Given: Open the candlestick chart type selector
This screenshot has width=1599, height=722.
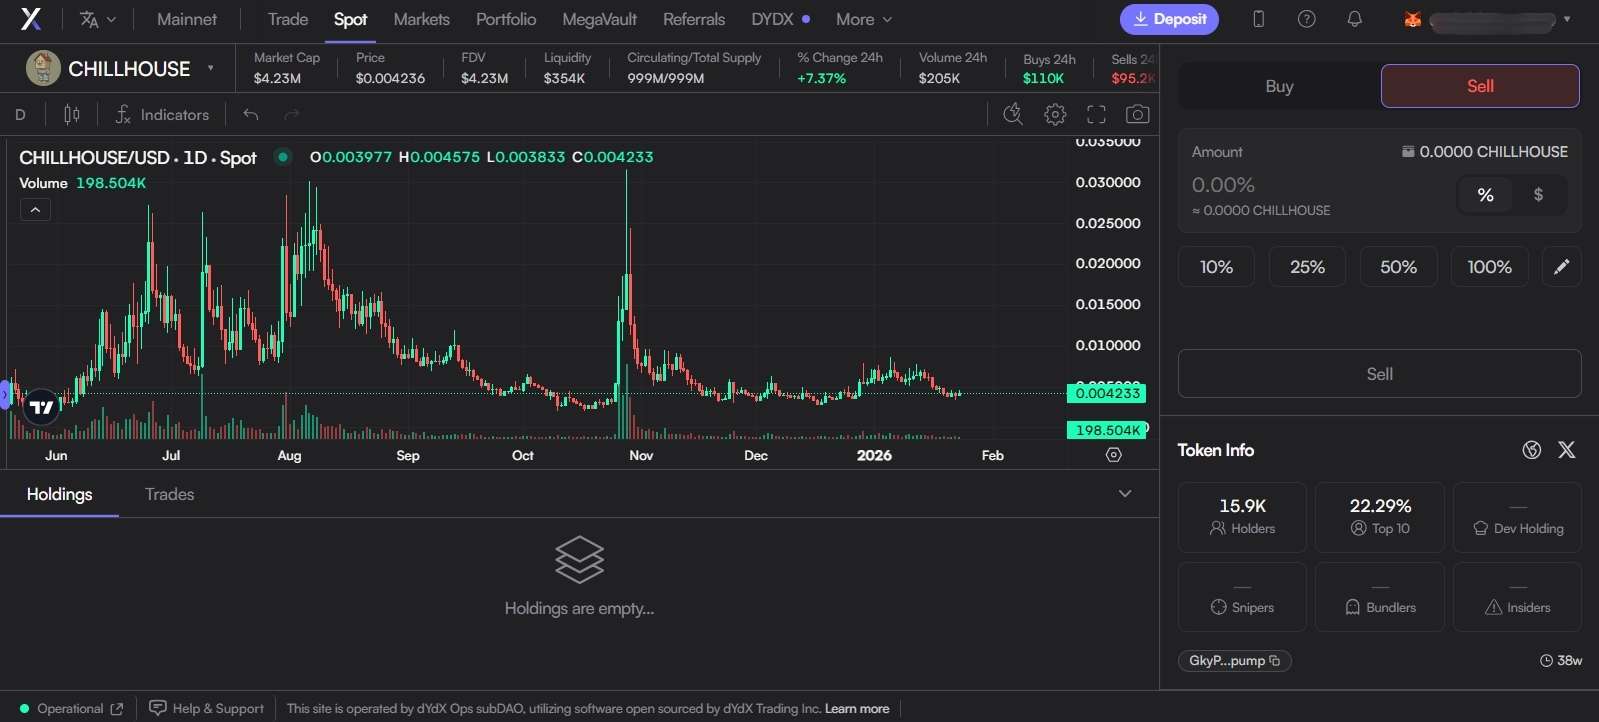Looking at the screenshot, I should 72,115.
